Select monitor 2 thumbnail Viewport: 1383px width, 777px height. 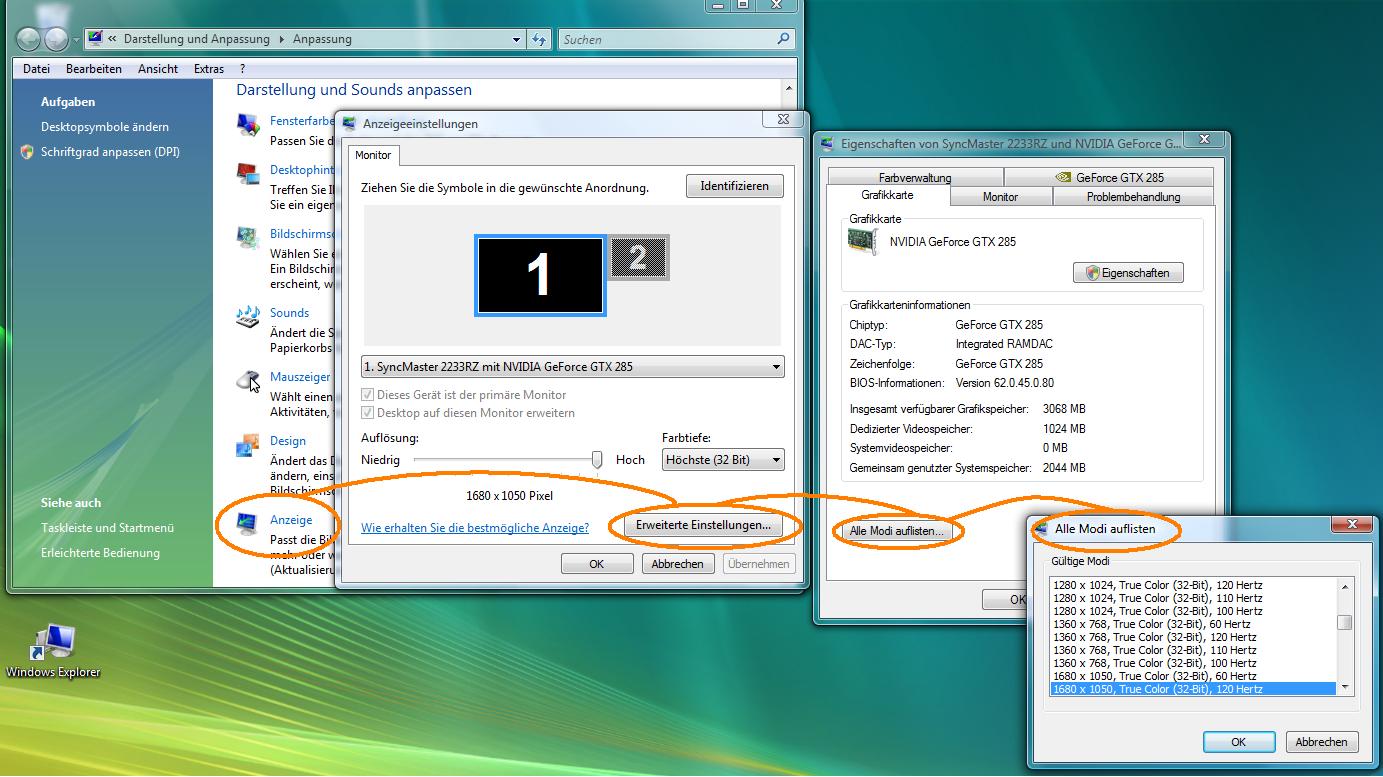pyautogui.click(x=638, y=258)
